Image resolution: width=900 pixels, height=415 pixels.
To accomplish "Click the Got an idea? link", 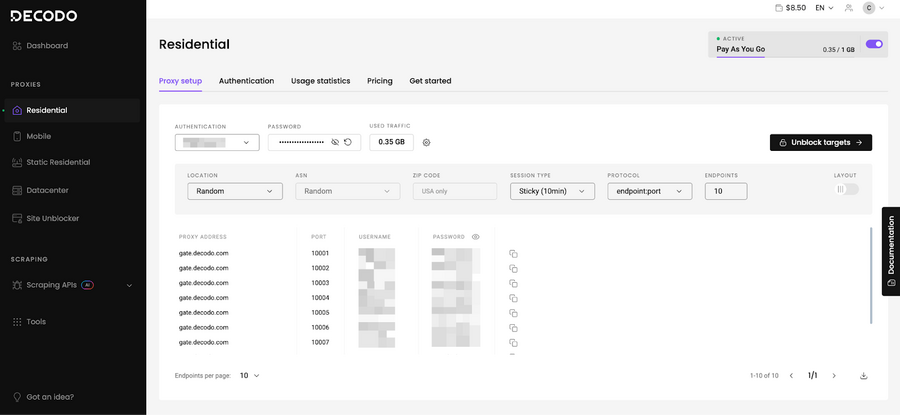I will pos(43,397).
